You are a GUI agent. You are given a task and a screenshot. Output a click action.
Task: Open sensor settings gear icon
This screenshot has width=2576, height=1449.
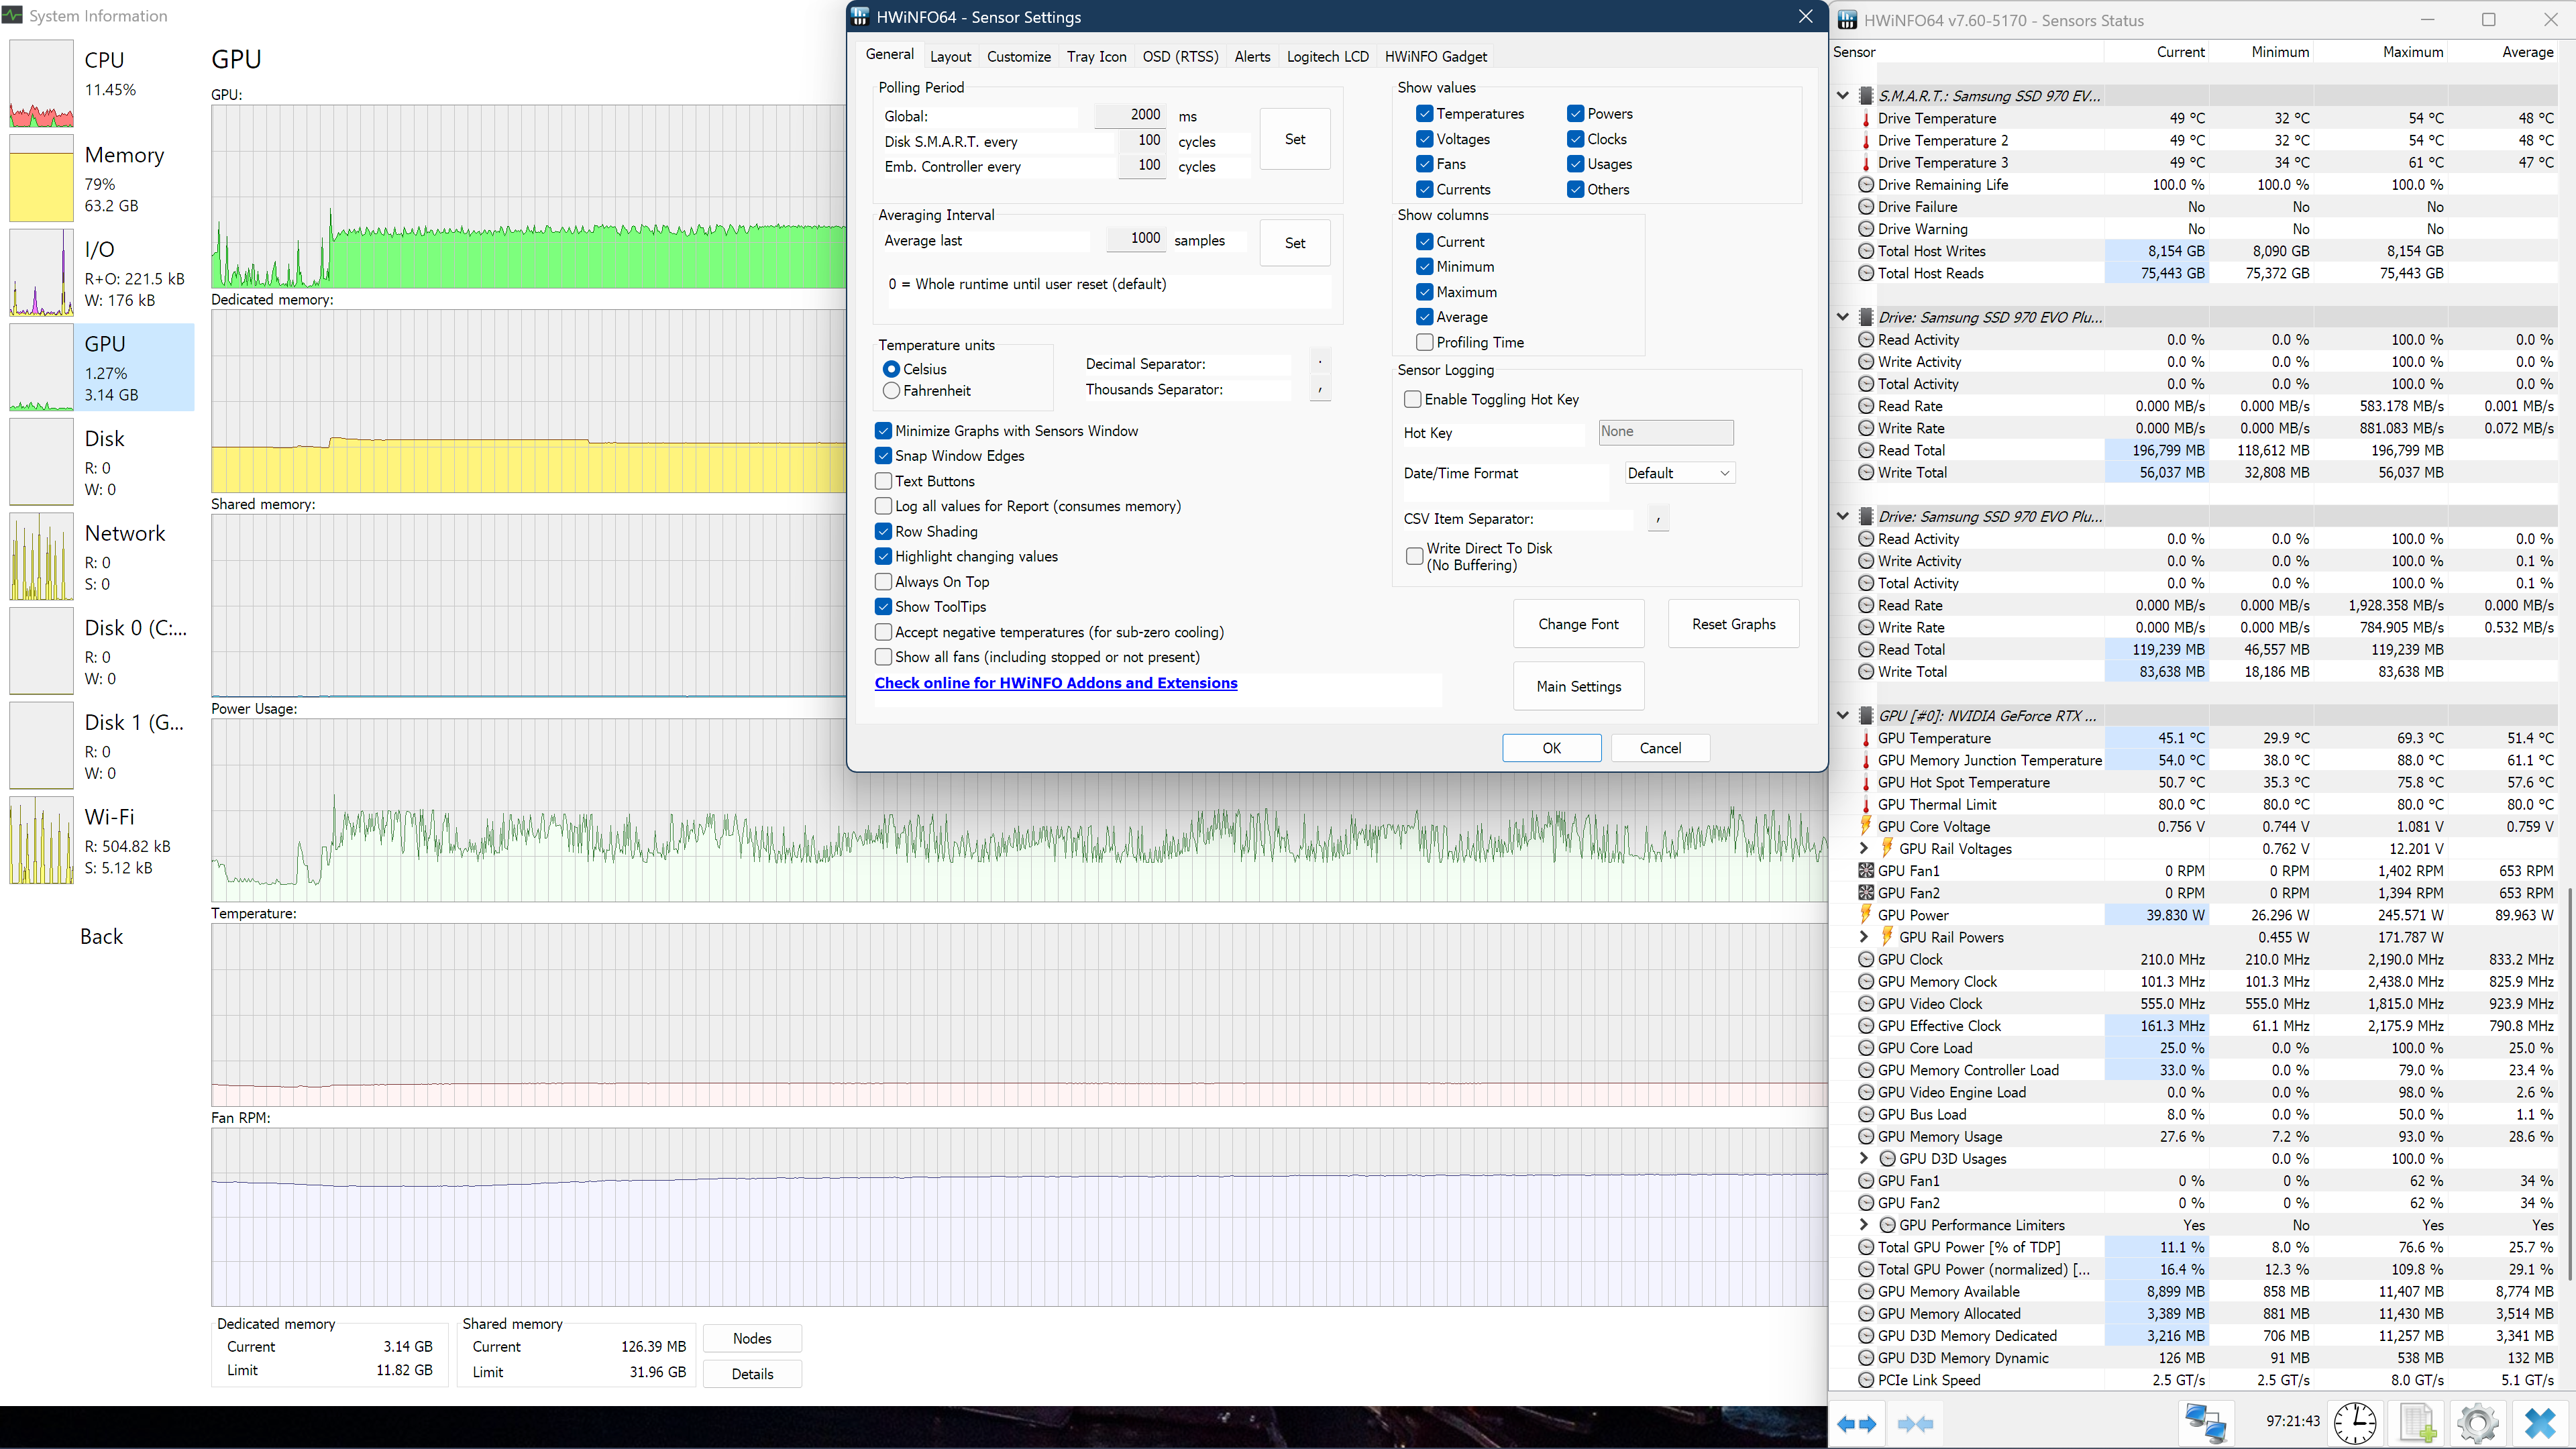click(2478, 1423)
